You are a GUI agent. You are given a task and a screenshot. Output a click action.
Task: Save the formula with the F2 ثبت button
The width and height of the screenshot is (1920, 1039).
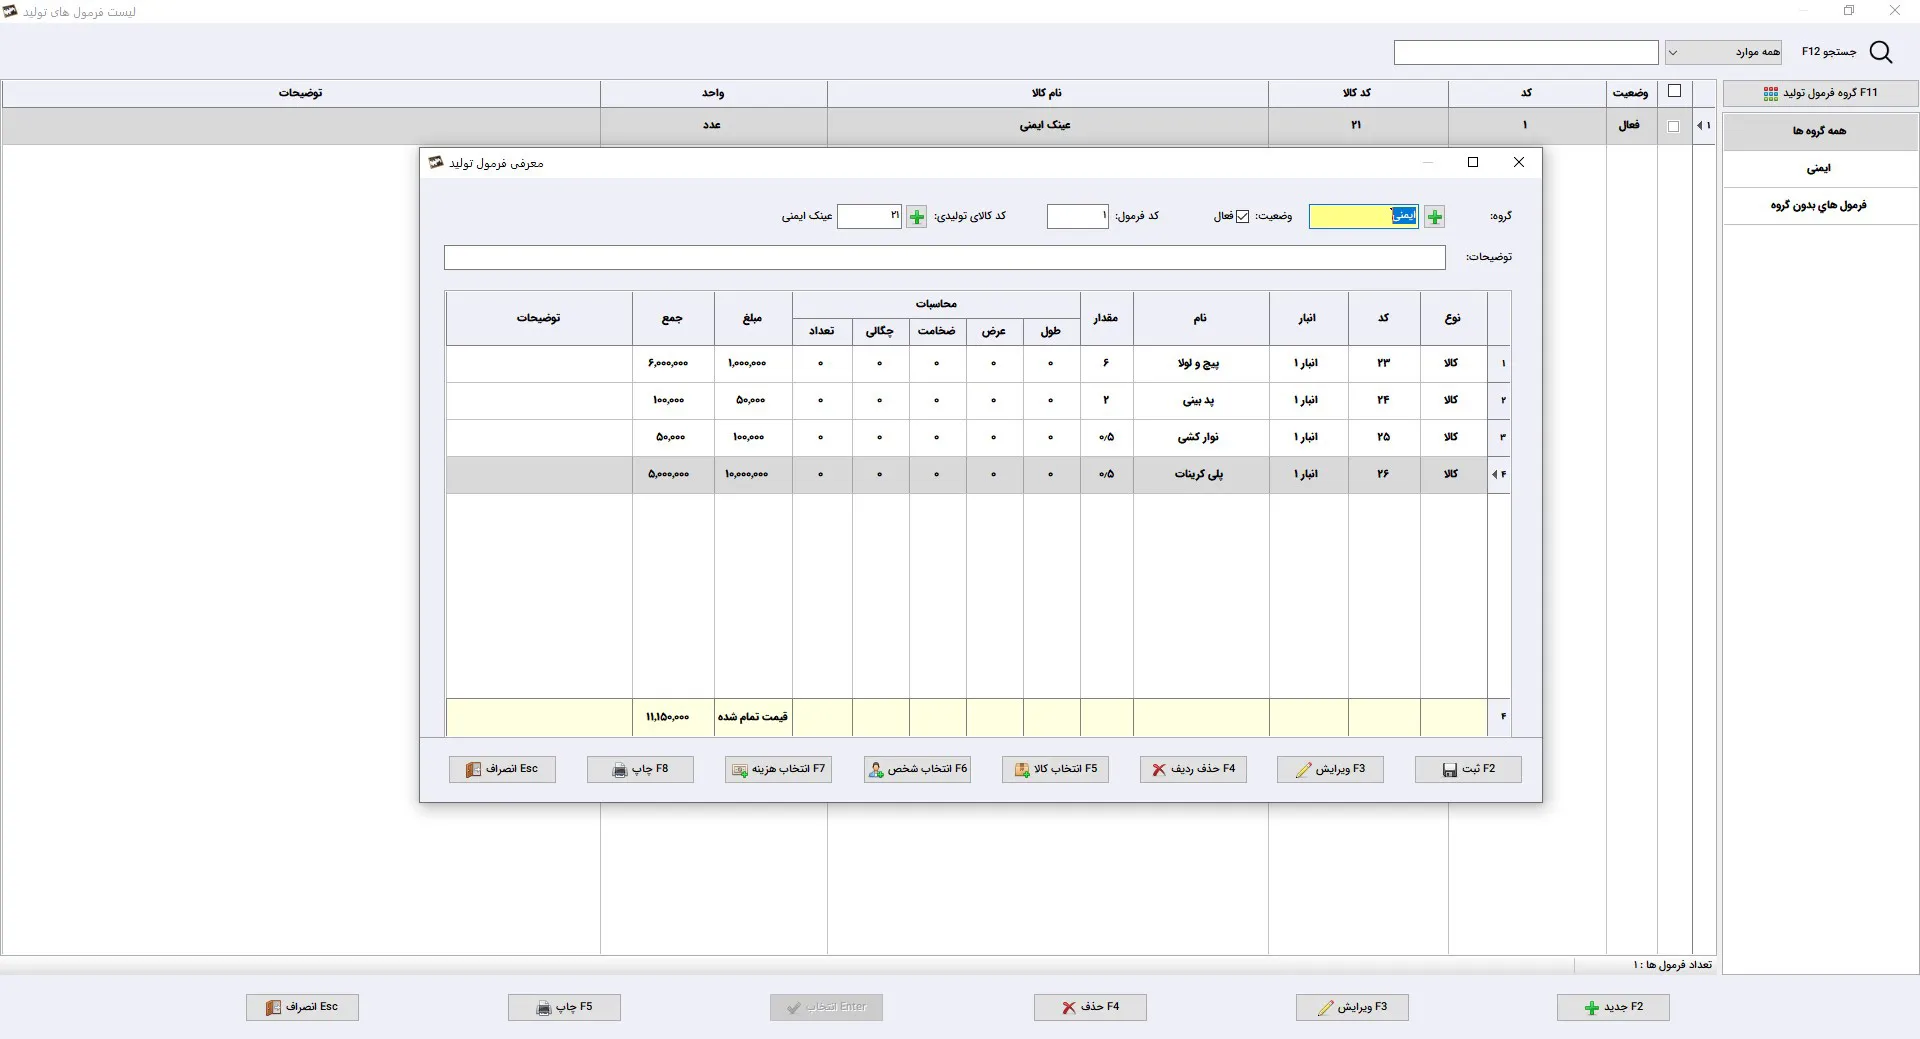(x=1468, y=769)
